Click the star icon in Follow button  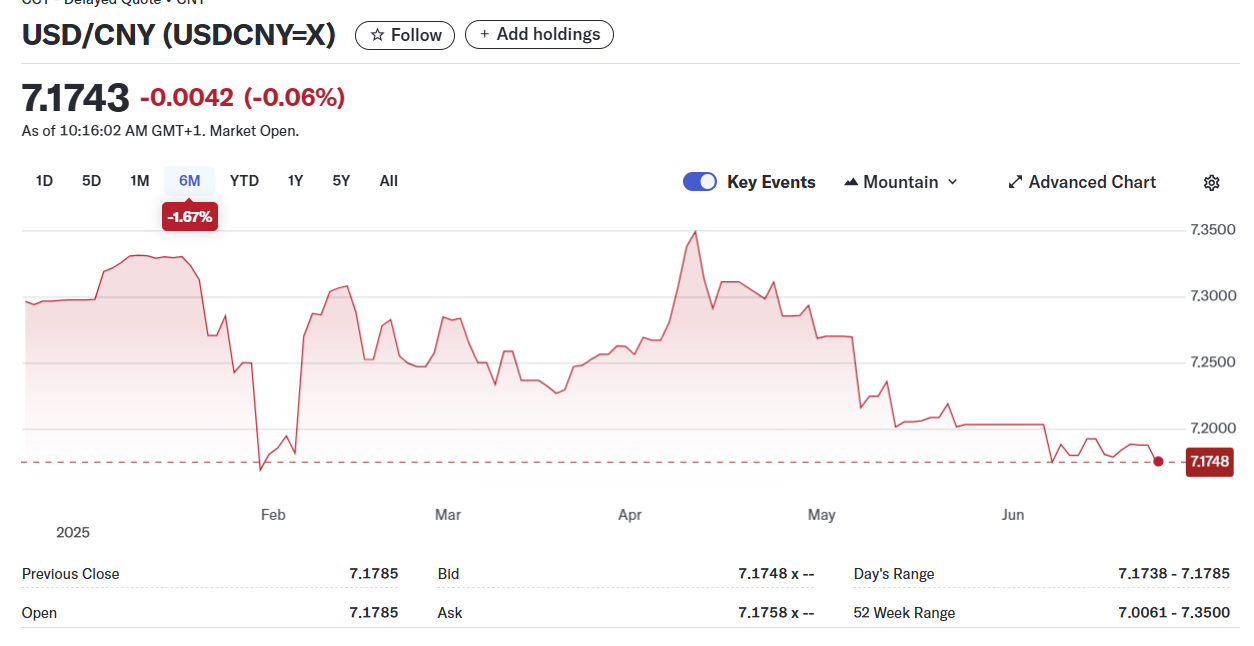[x=377, y=35]
